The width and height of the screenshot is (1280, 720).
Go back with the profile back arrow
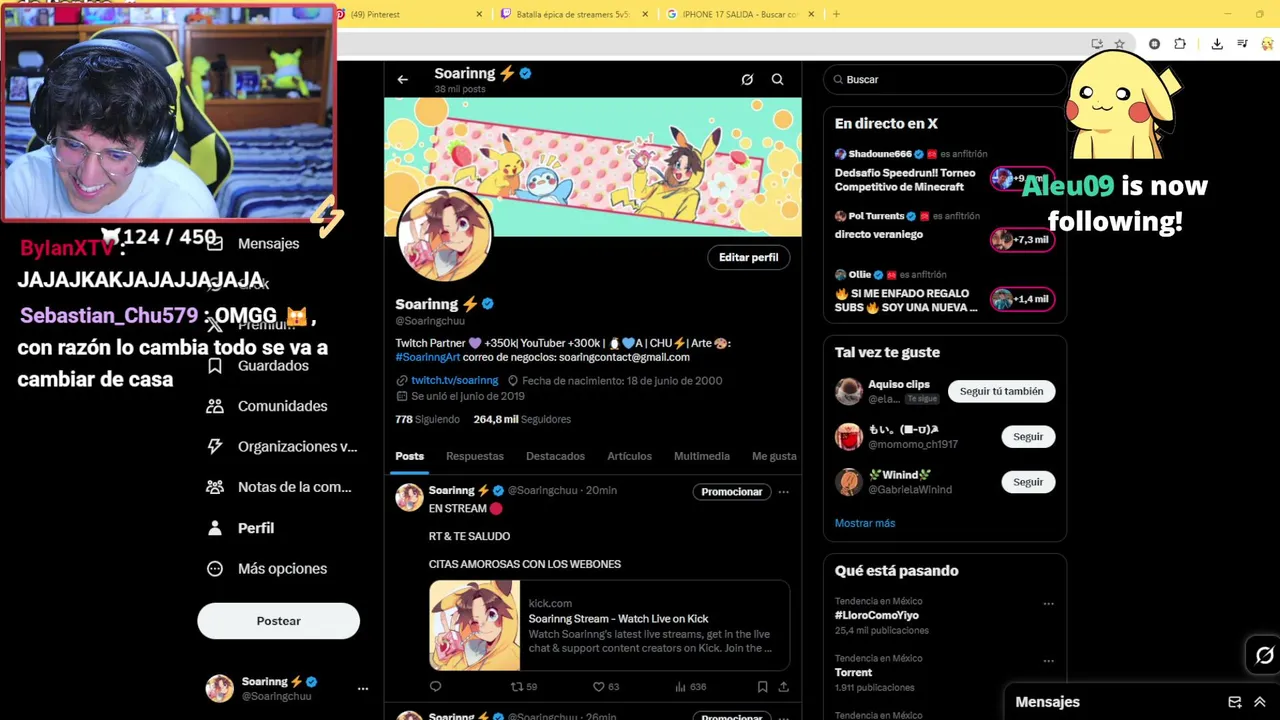tap(403, 79)
